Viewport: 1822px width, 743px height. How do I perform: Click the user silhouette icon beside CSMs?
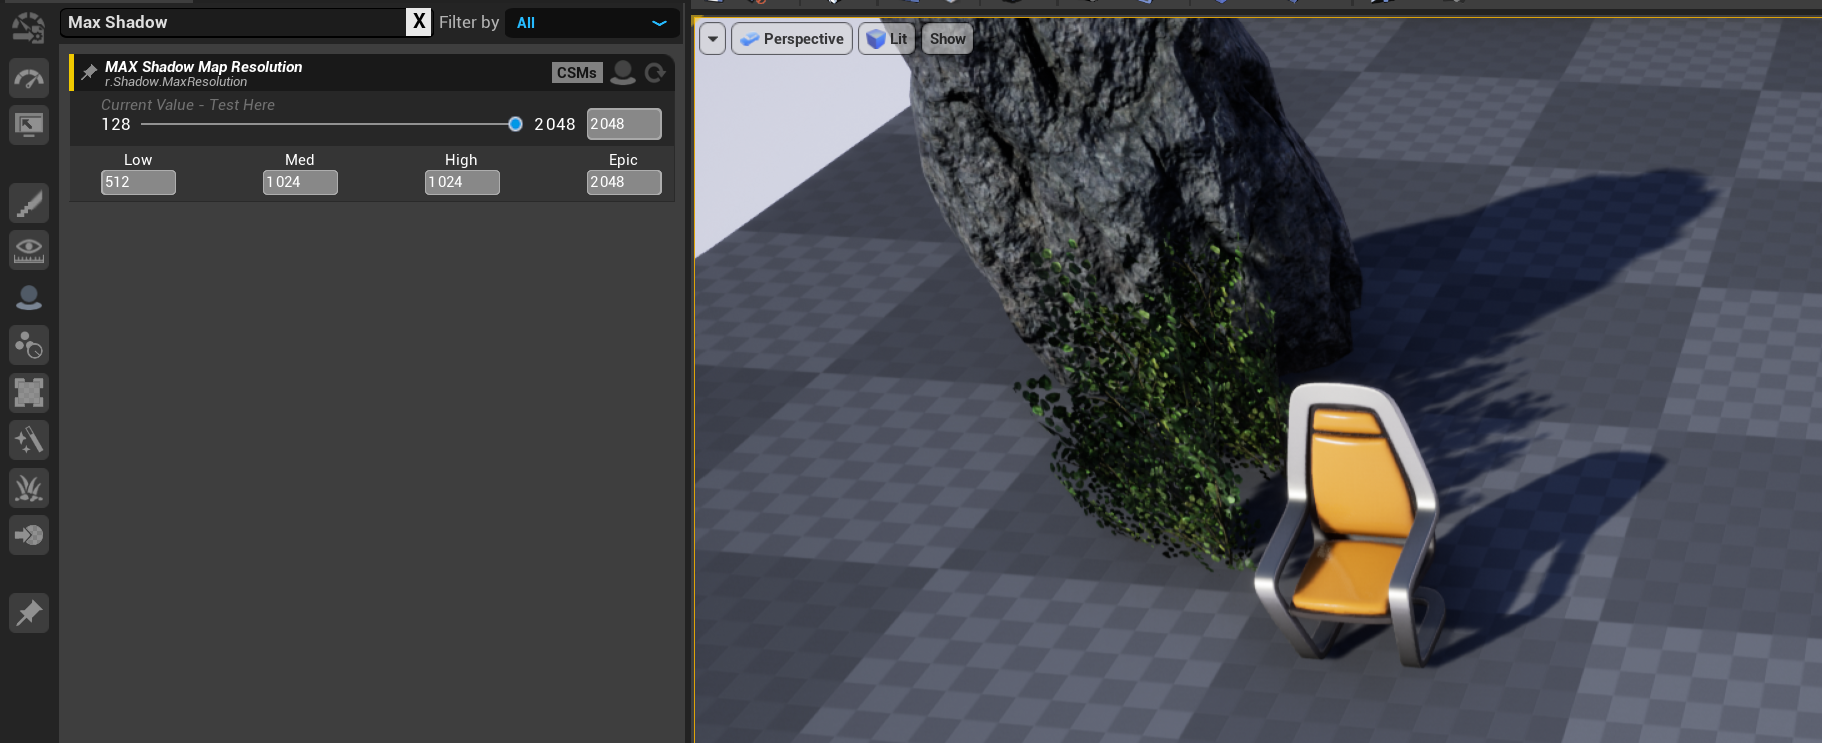tap(623, 72)
